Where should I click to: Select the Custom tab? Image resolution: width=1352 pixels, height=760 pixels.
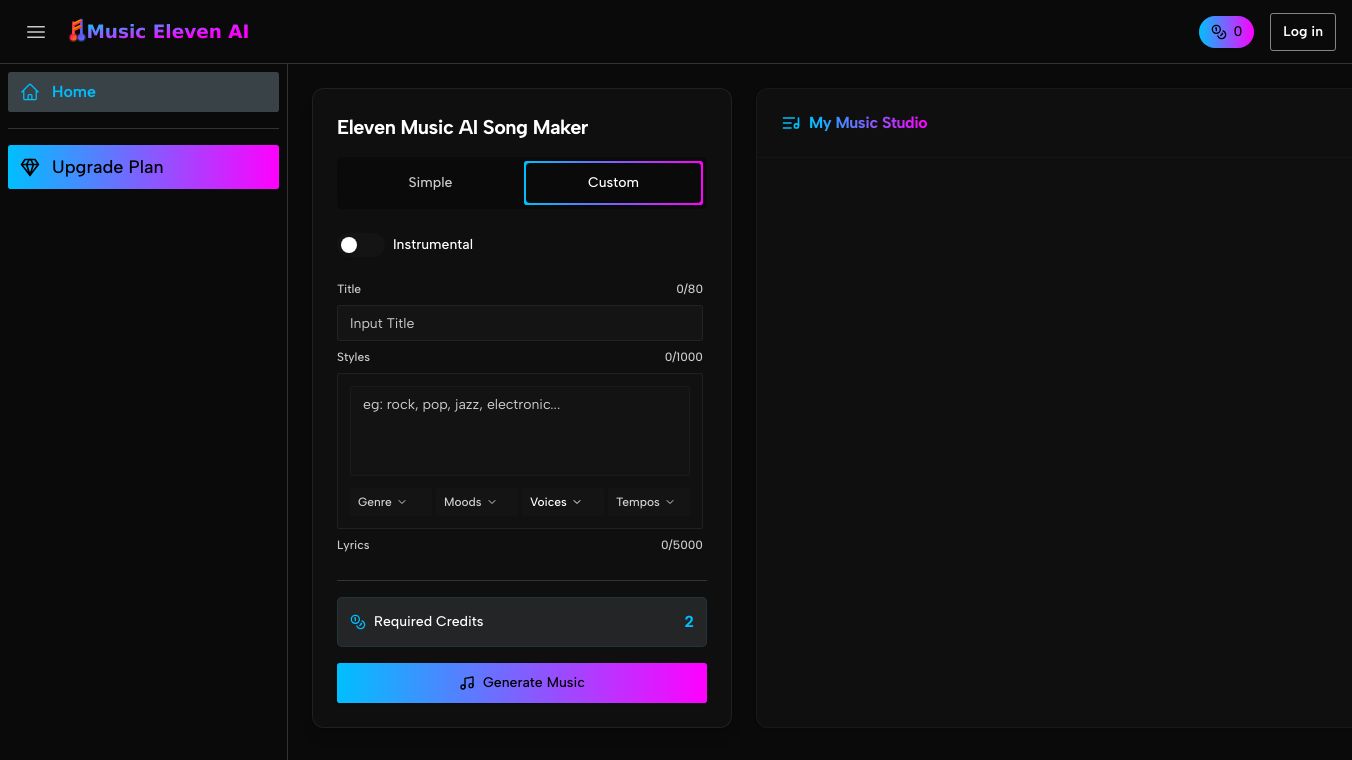pos(613,183)
